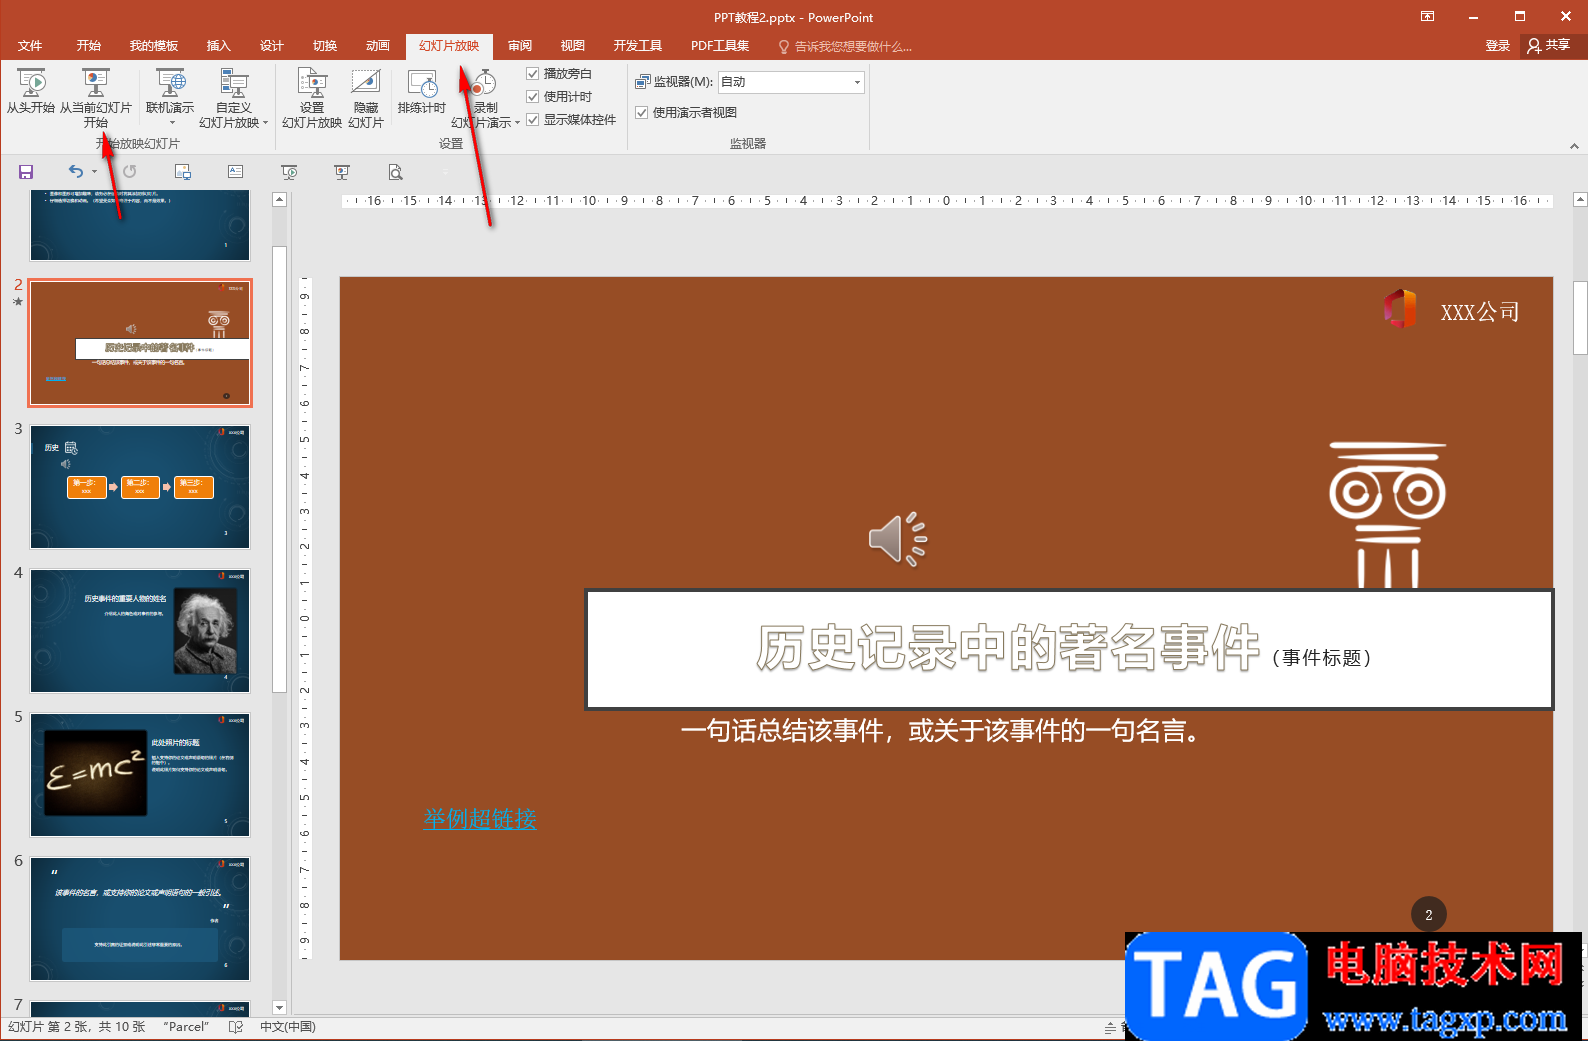Open 自定义幻灯片放映 custom show
Viewport: 1588px width, 1041px height.
click(x=234, y=98)
